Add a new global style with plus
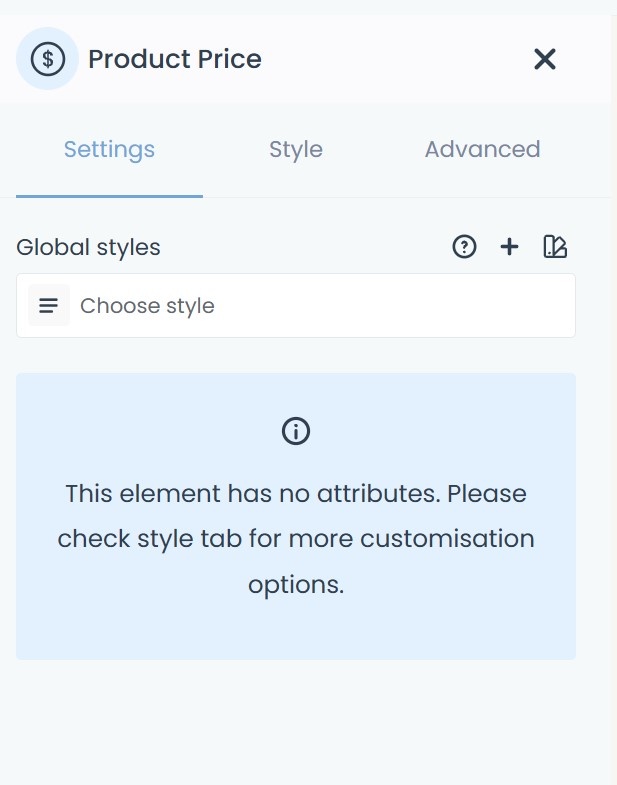The image size is (617, 785). pyautogui.click(x=510, y=247)
